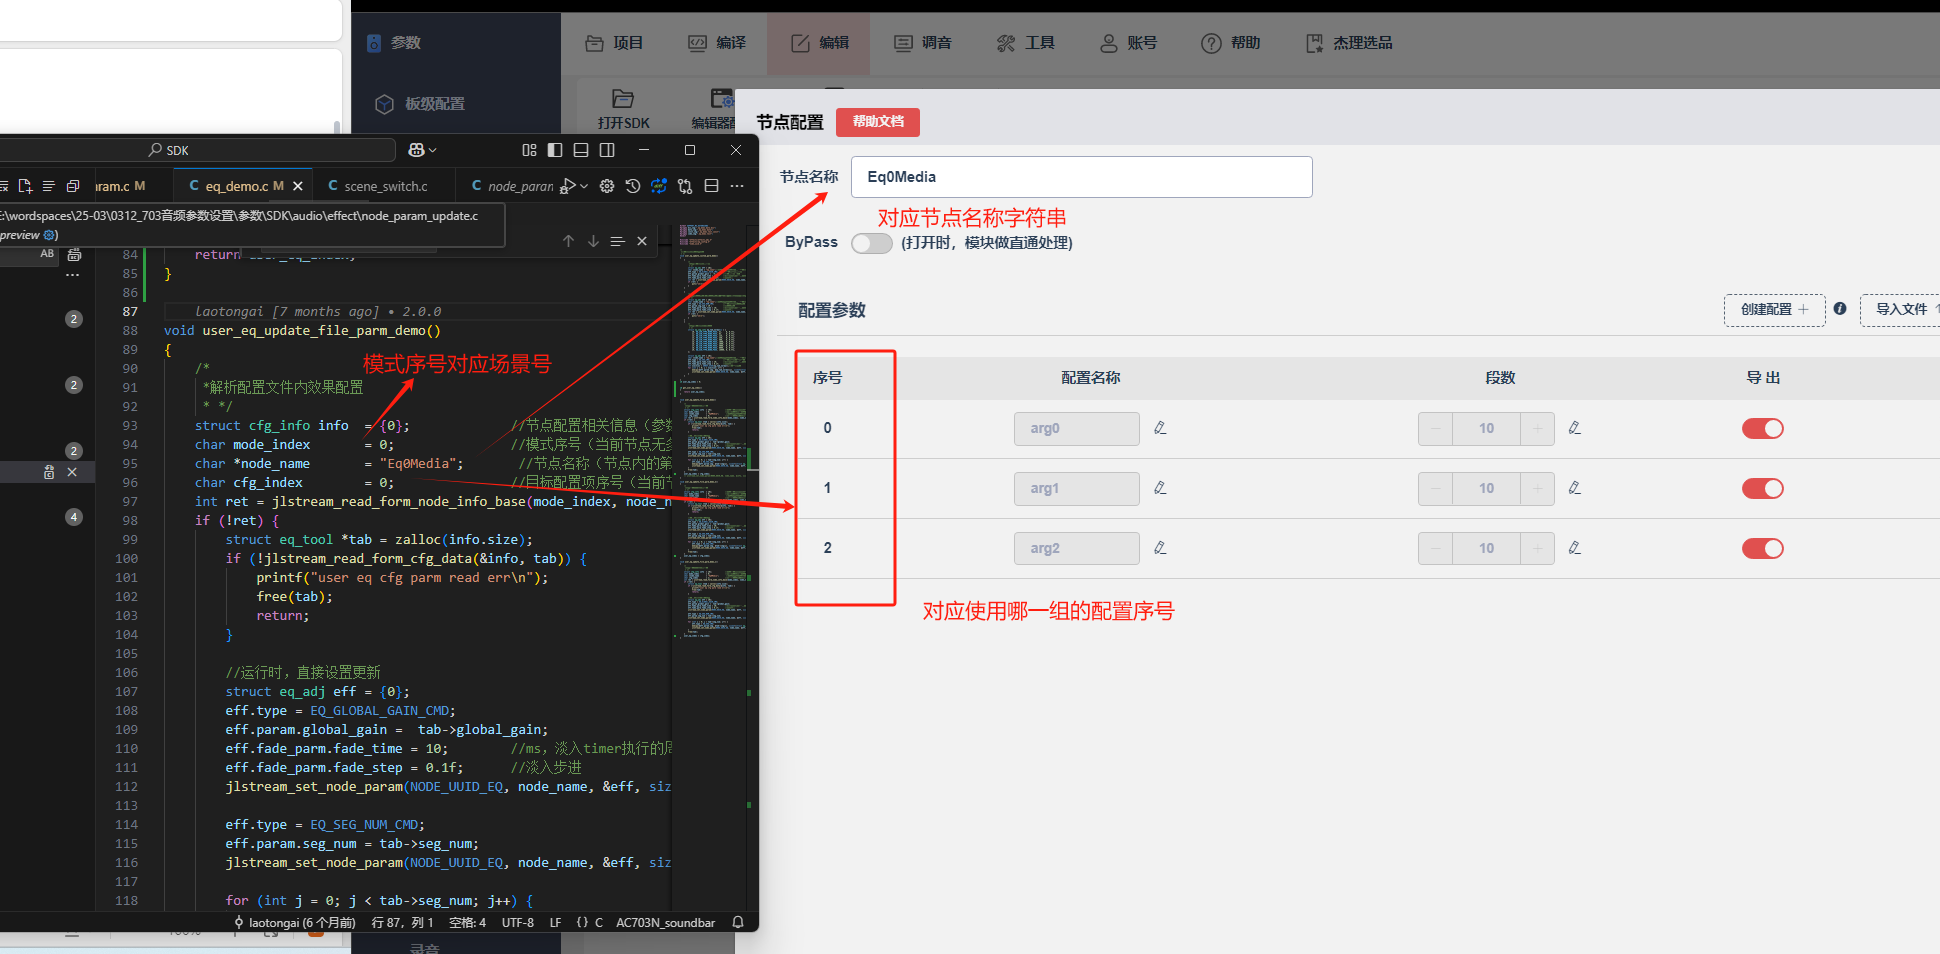Viewport: 1940px width, 954px height.
Task: Click the compare changes icon in editor toolbar
Action: (x=685, y=186)
